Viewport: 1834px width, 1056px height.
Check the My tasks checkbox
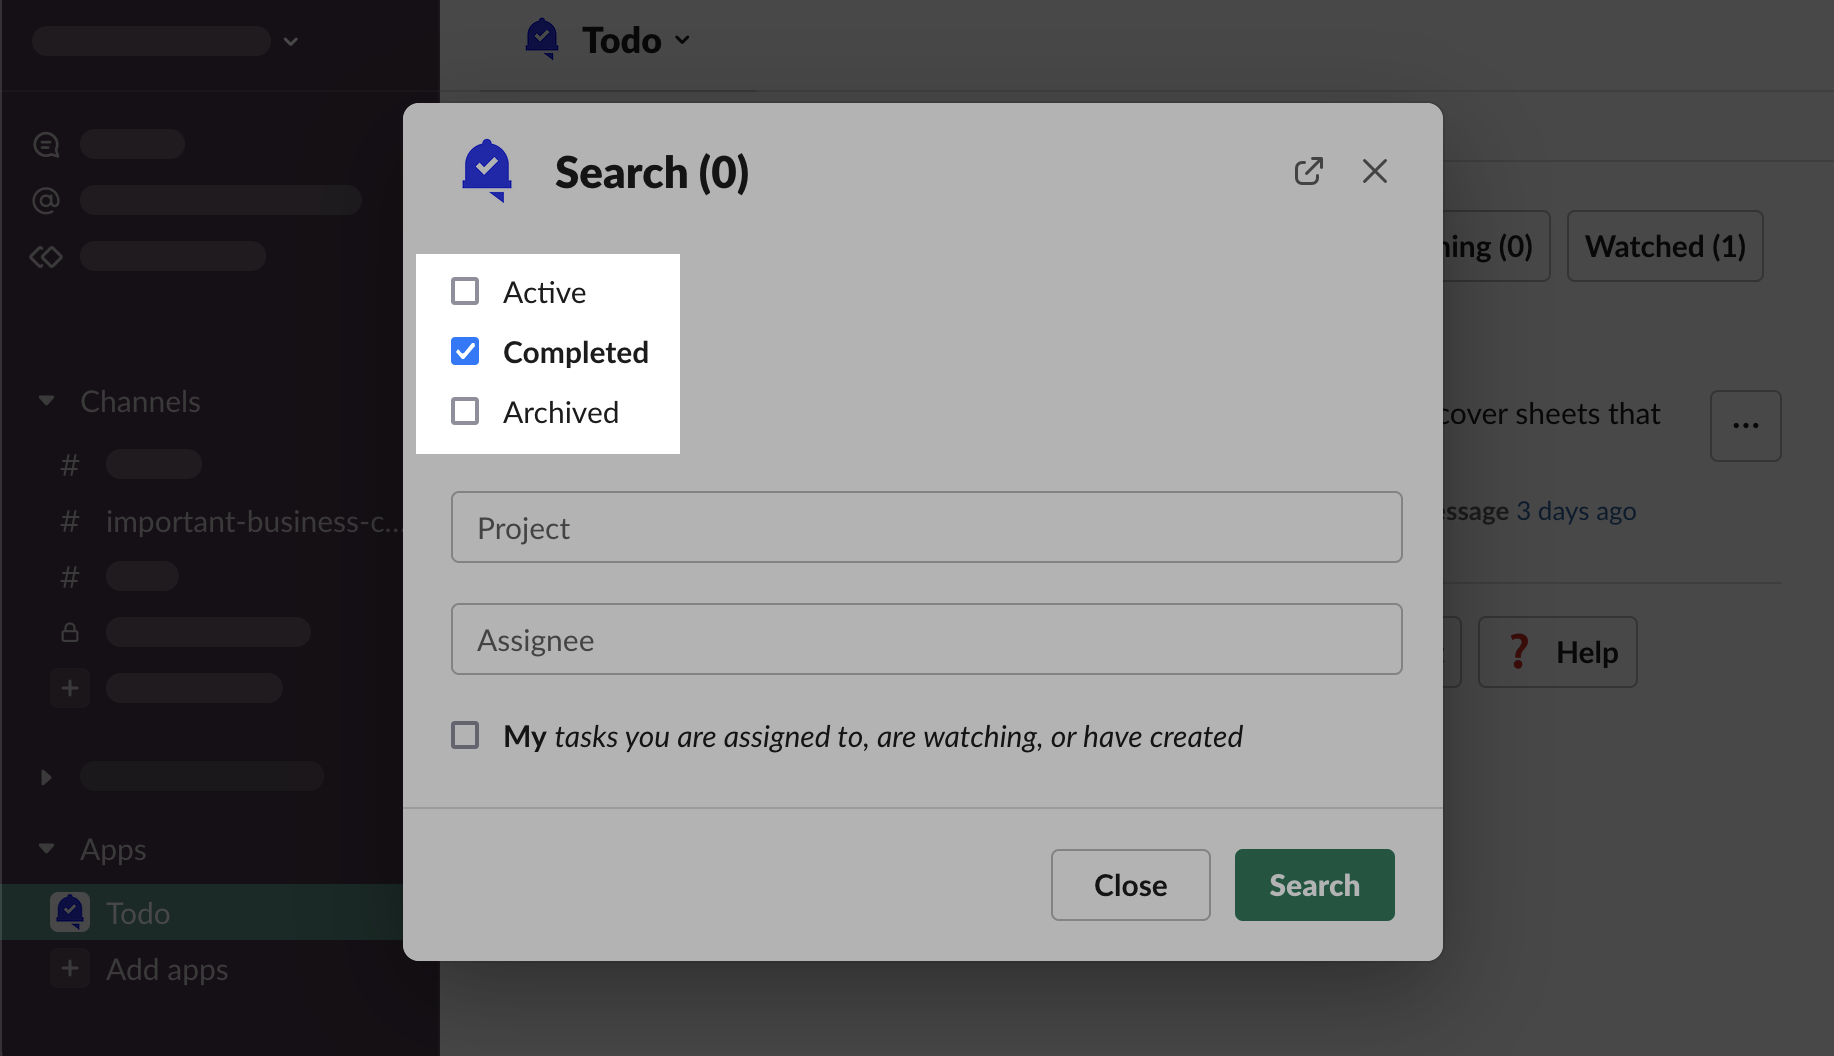click(x=465, y=735)
